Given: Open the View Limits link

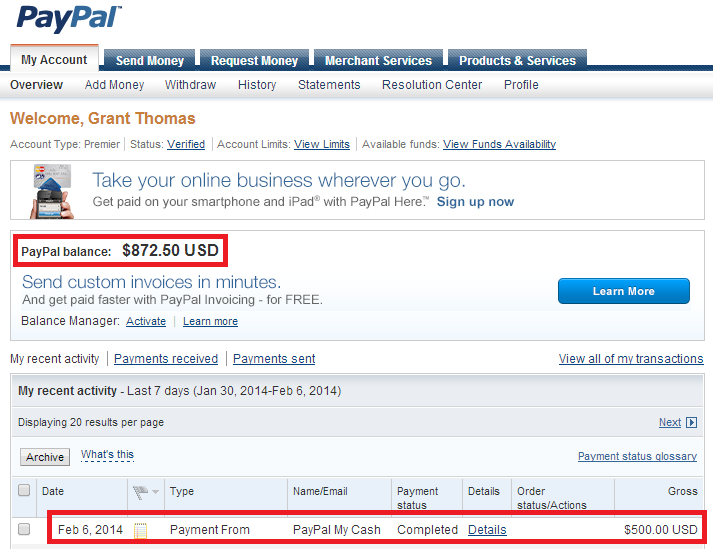Looking at the screenshot, I should [322, 144].
